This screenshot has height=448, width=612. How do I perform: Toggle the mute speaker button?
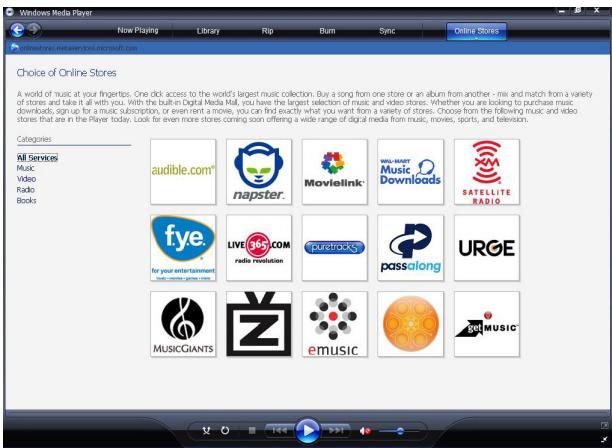click(365, 431)
